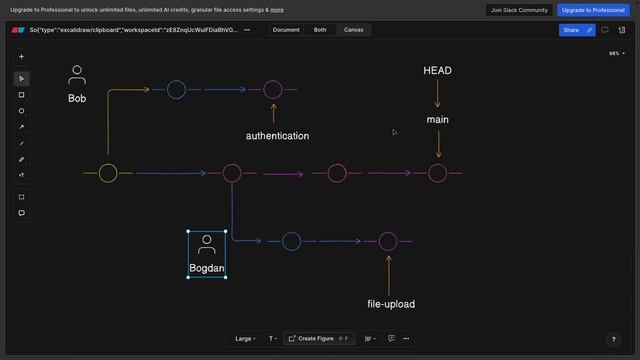
Task: Open the Large text size dropdown
Action: (x=245, y=338)
